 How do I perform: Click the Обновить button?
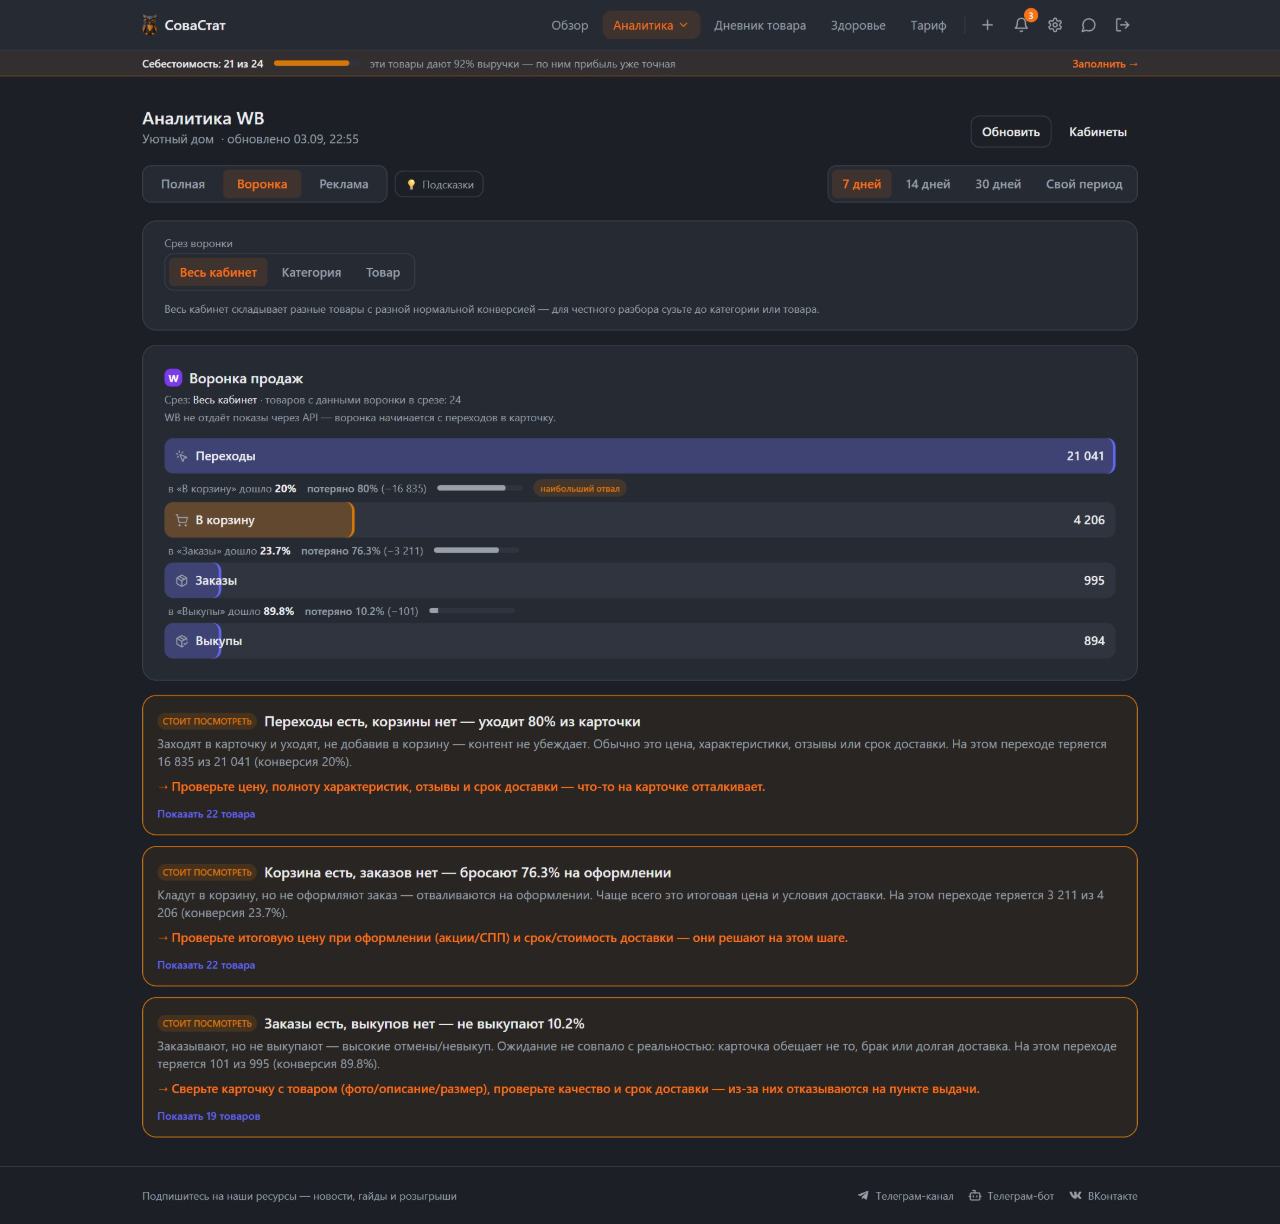pyautogui.click(x=1011, y=132)
